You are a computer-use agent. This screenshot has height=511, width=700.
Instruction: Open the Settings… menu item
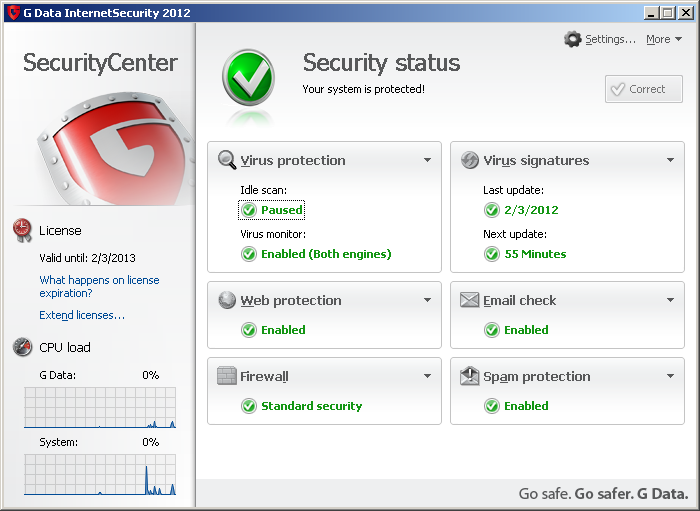tap(610, 39)
